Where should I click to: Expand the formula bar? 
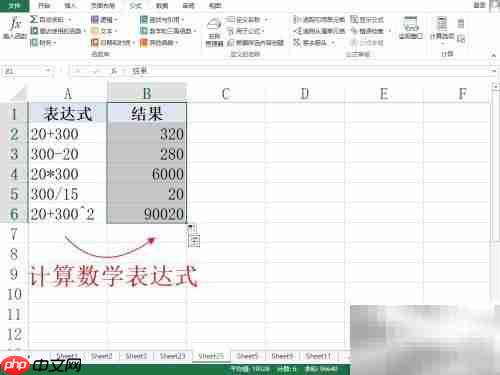(494, 71)
